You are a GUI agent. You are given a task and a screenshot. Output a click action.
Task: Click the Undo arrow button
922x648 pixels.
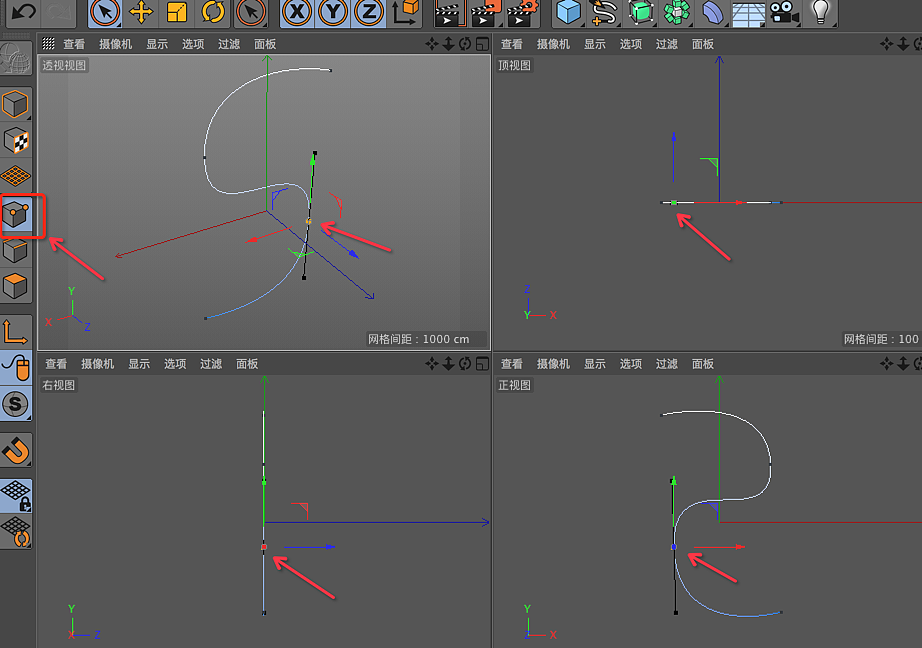[x=25, y=14]
